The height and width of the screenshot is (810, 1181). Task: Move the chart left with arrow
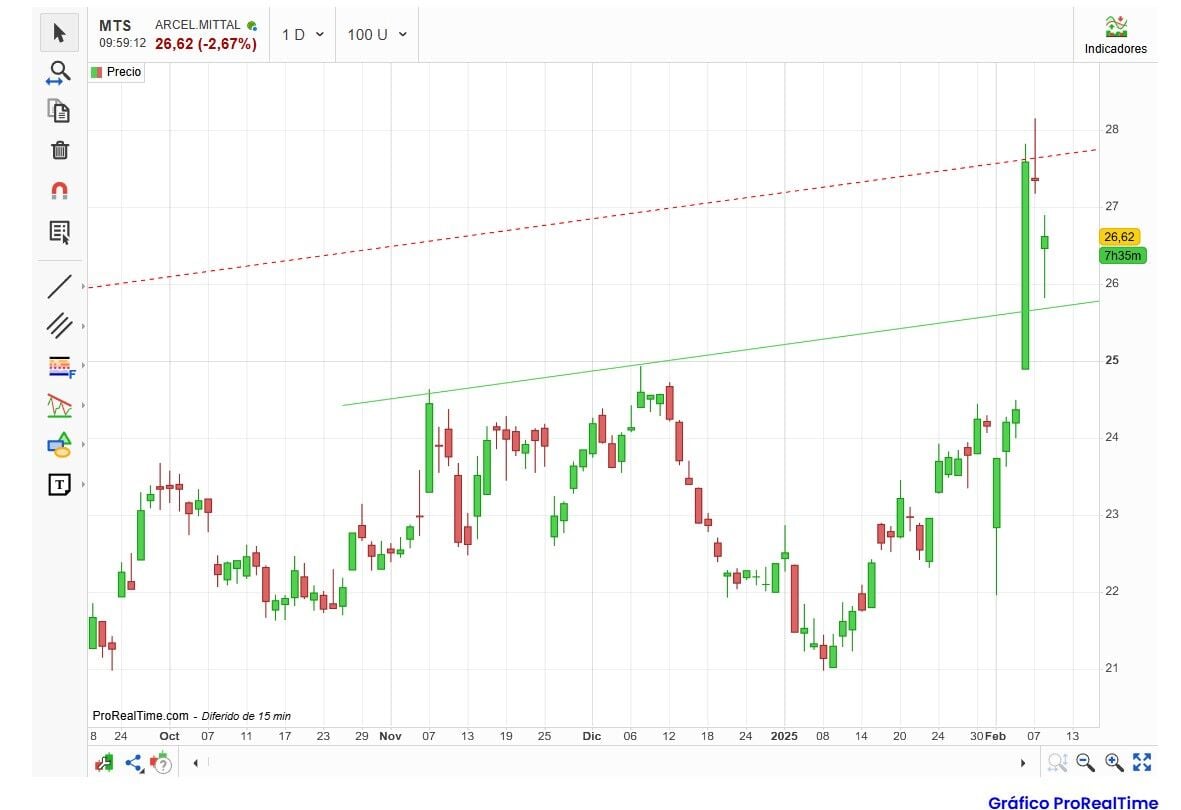point(196,763)
